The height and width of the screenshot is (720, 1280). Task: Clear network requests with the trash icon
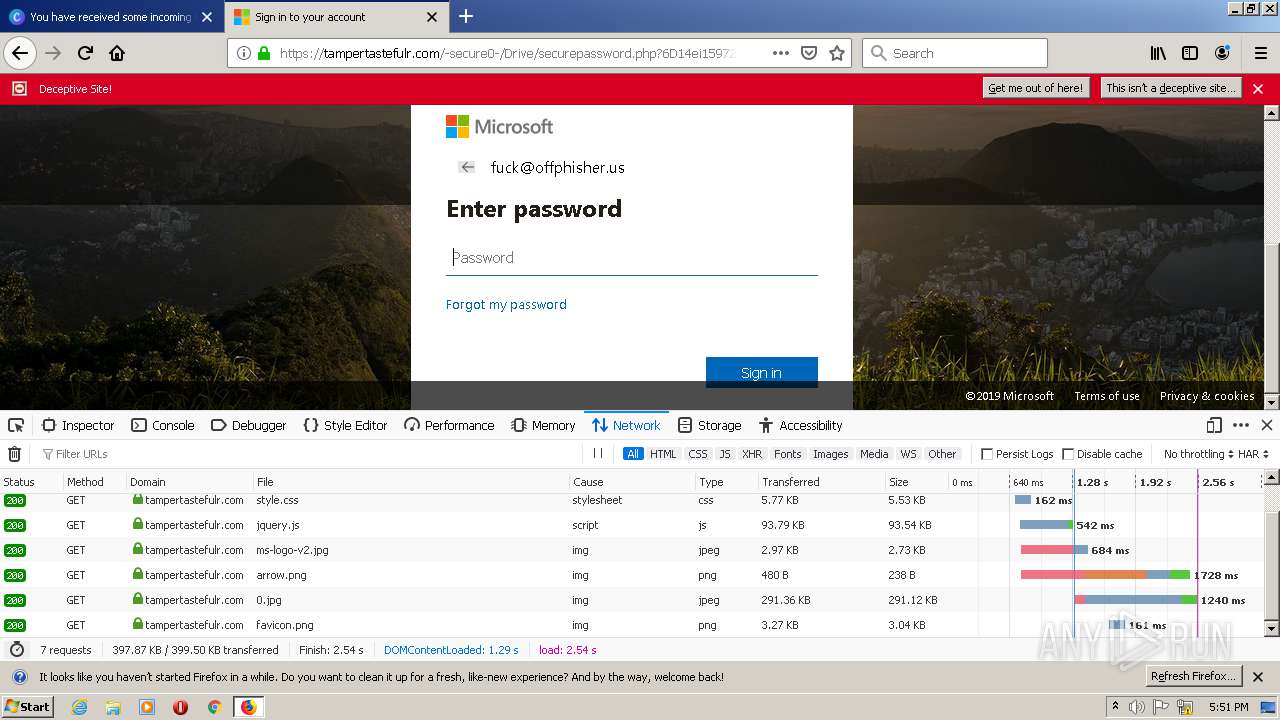(x=14, y=454)
